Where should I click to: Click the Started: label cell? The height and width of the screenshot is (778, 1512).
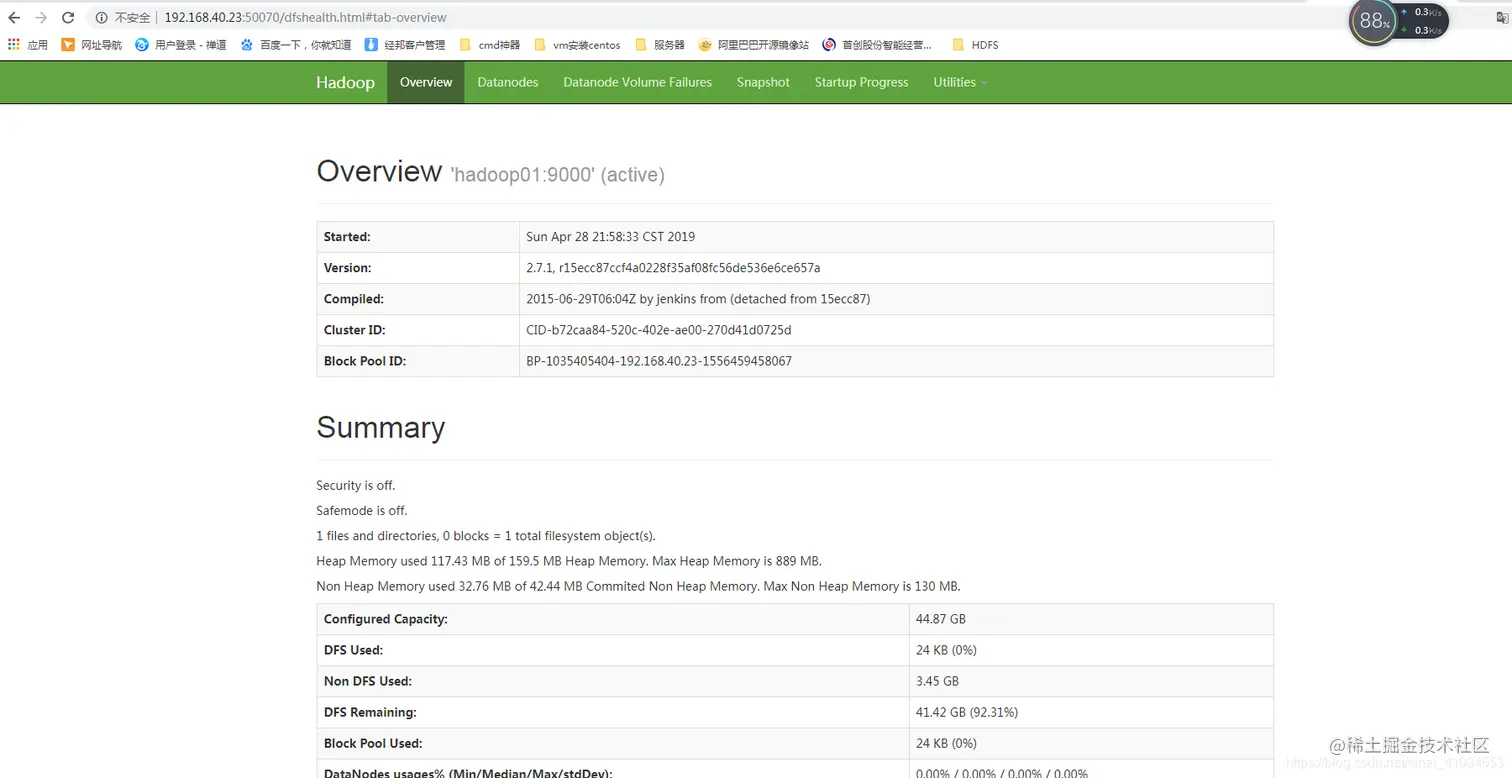tap(418, 237)
